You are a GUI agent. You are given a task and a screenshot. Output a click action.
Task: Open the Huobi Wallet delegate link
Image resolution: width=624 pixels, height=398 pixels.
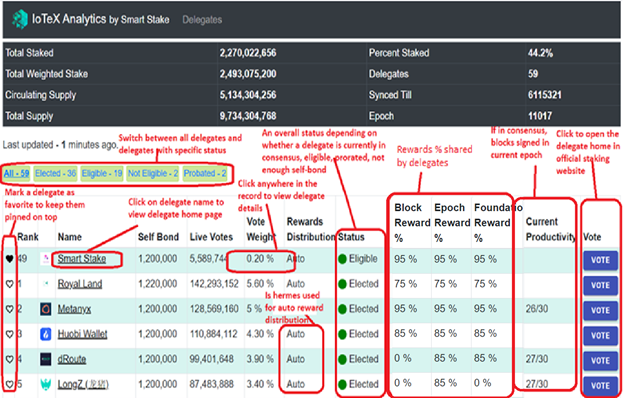pyautogui.click(x=82, y=334)
